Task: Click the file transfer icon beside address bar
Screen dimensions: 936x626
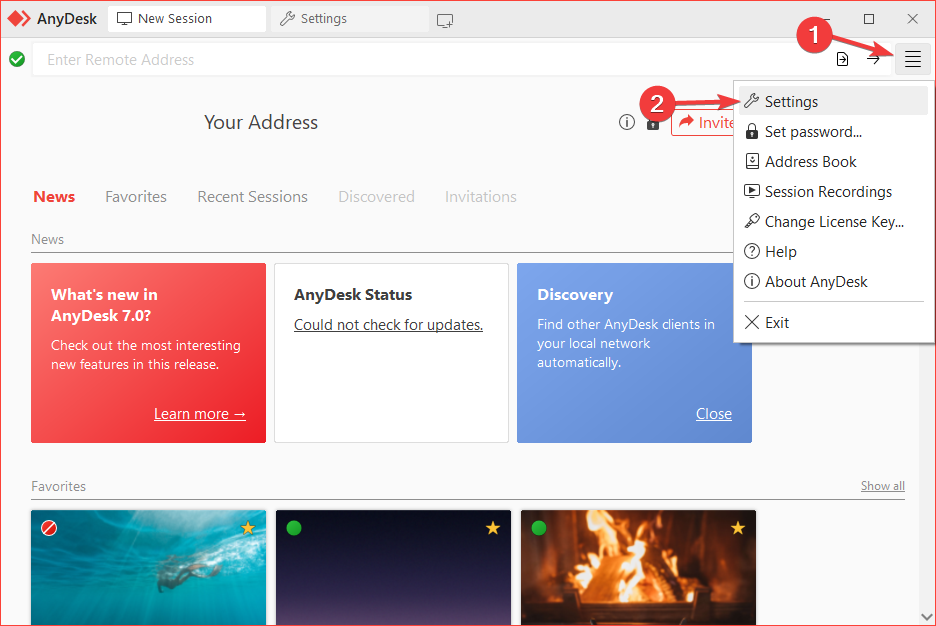Action: click(x=843, y=60)
